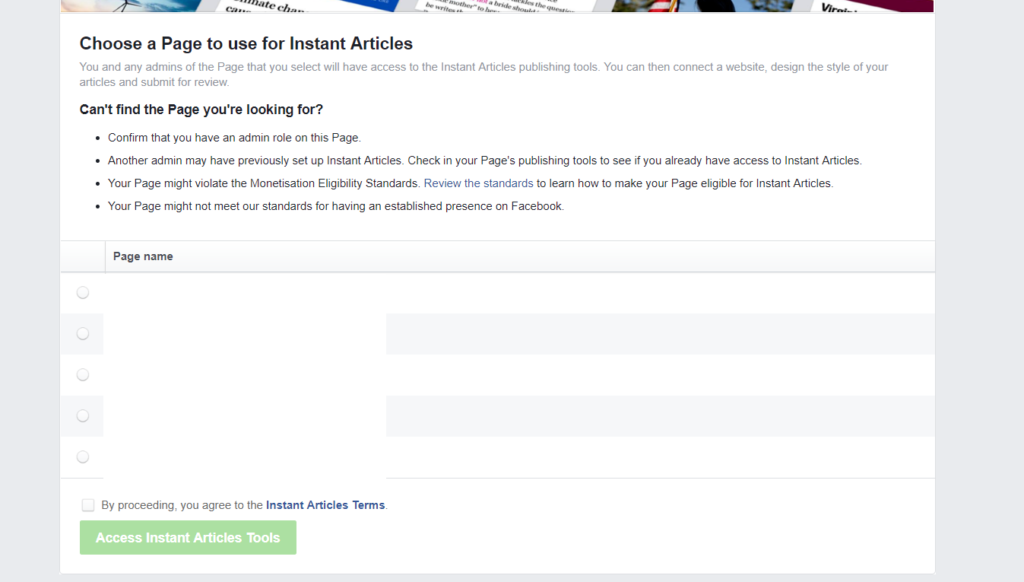1024x582 pixels.
Task: Click the Review the standards link
Action: pos(478,184)
